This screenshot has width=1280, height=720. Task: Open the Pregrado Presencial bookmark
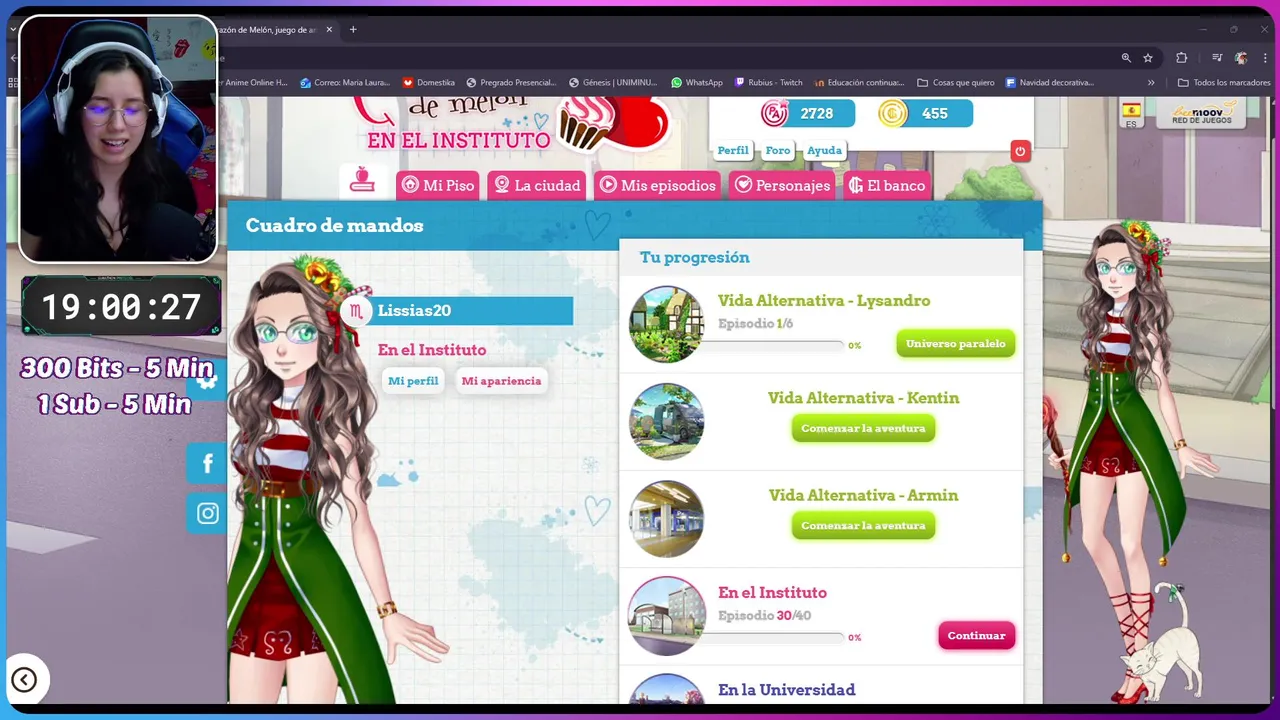511,83
